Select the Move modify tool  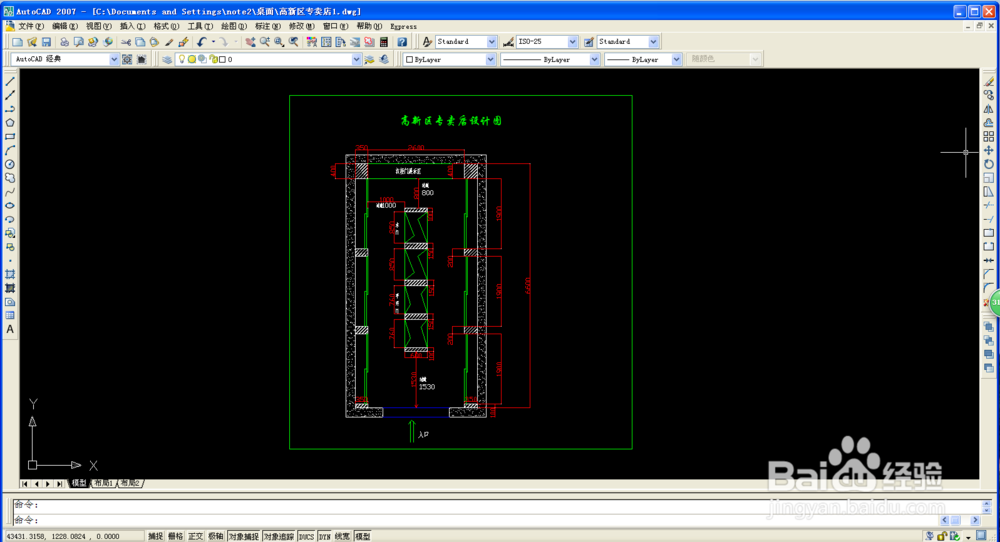(989, 150)
